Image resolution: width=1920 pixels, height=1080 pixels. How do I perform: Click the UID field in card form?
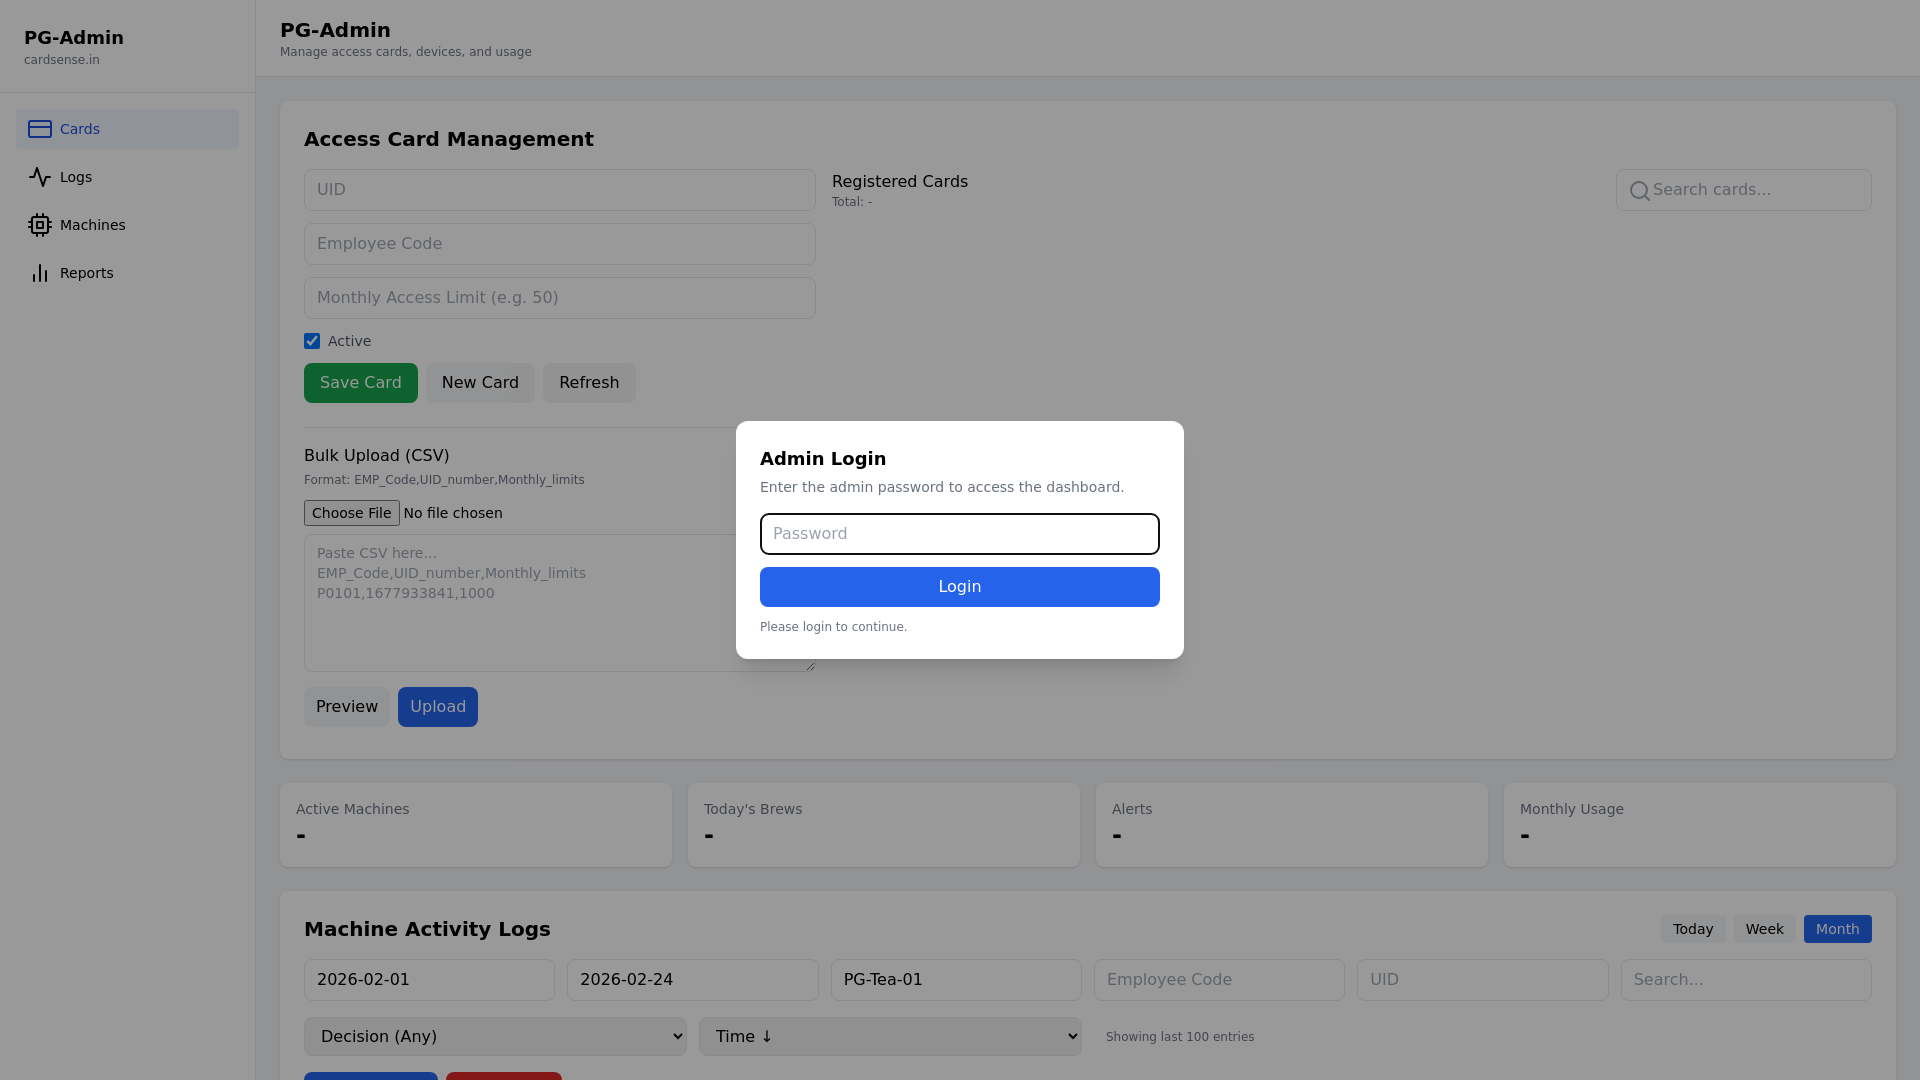(x=560, y=190)
